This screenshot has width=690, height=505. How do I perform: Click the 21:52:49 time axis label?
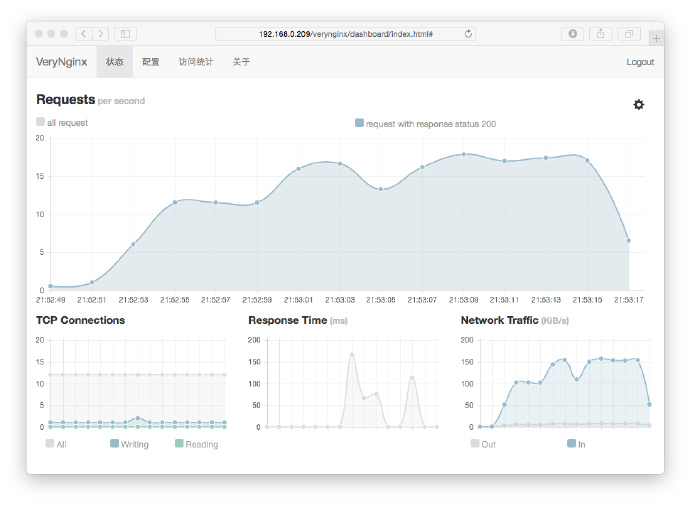51,300
